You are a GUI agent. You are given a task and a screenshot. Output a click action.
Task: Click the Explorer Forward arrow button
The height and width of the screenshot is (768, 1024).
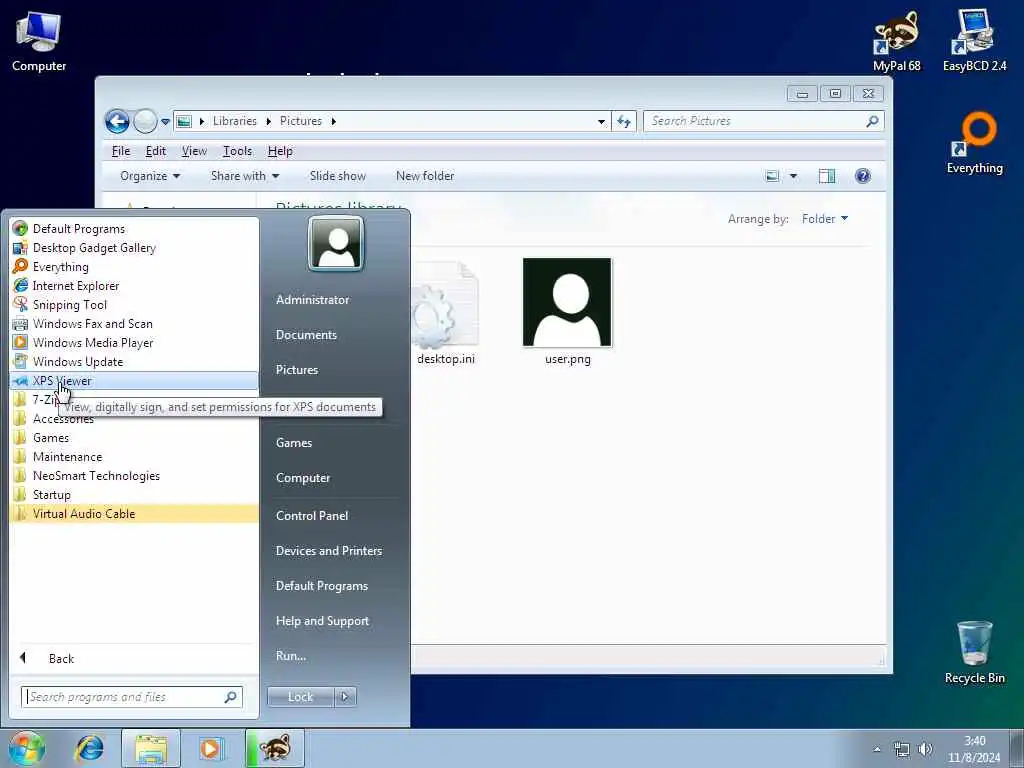click(145, 121)
